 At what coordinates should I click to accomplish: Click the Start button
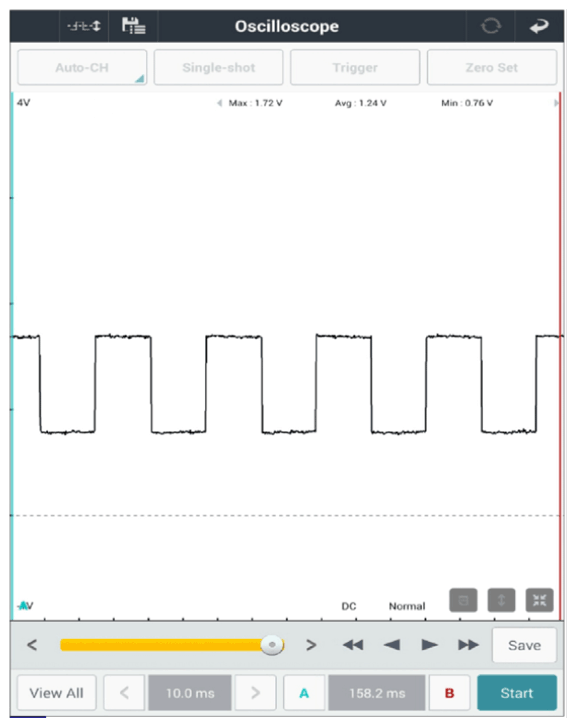(x=517, y=693)
